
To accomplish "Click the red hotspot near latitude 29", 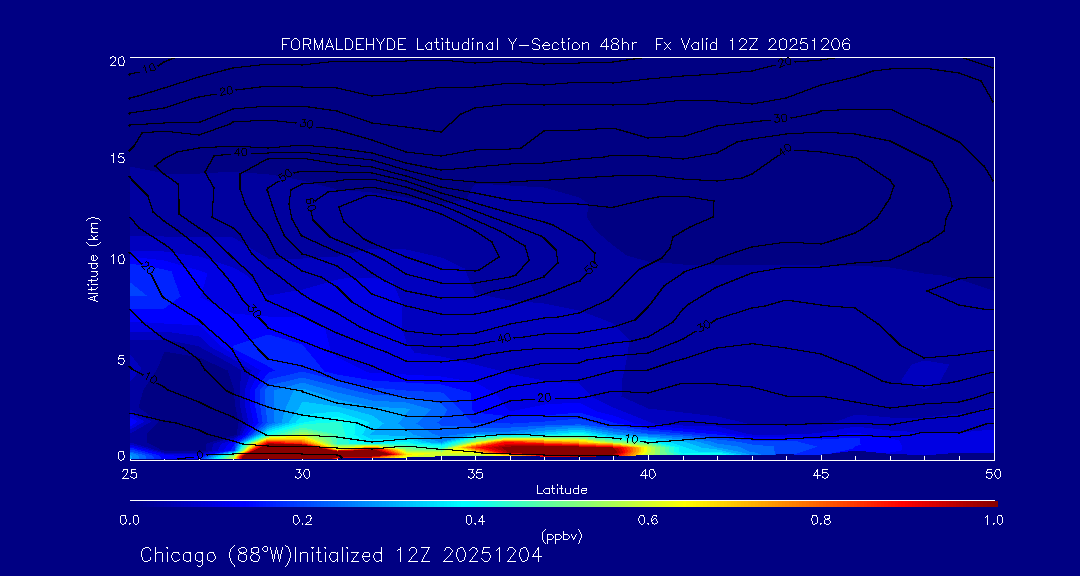I will pyautogui.click(x=285, y=447).
